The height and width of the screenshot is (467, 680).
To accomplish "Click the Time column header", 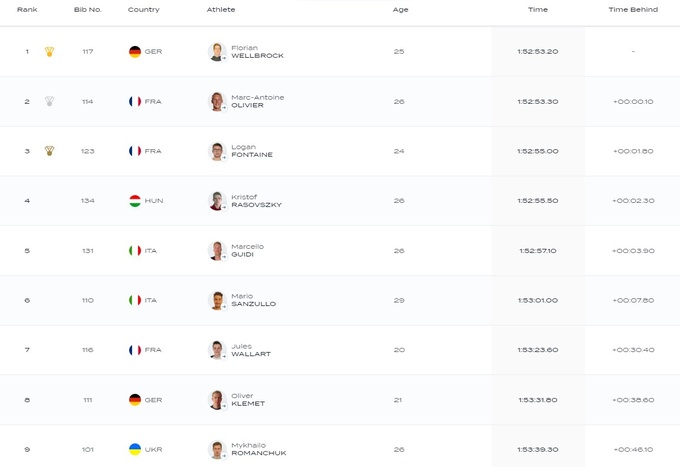I will tap(537, 9).
